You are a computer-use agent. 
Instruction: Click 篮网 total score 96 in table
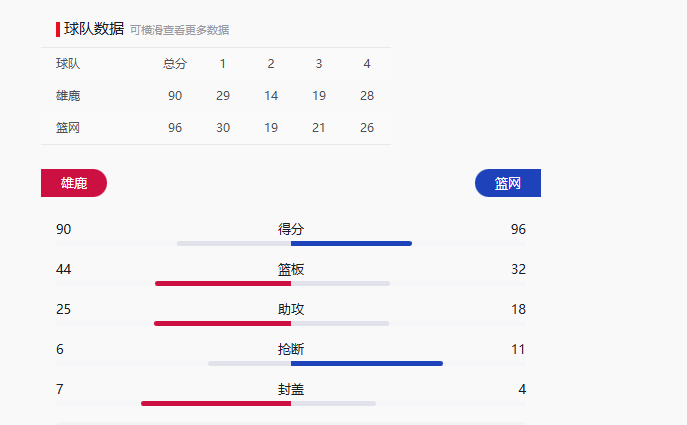point(175,128)
